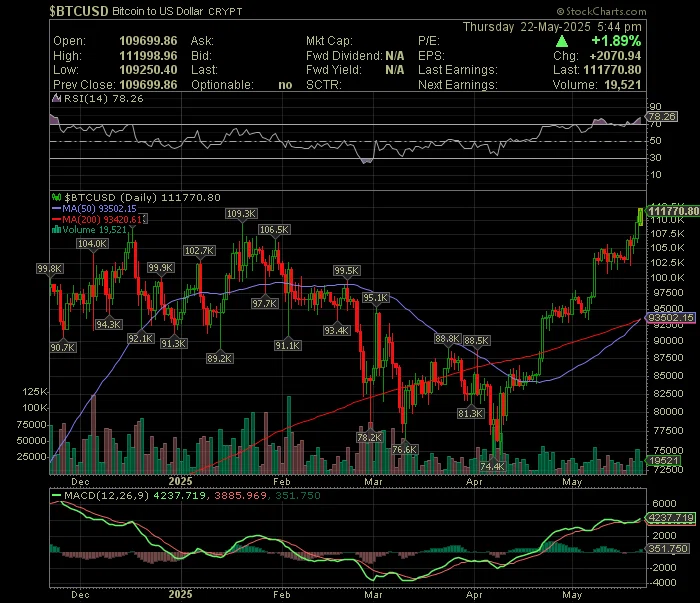
Task: Click the 78.2K price label
Action: [370, 438]
